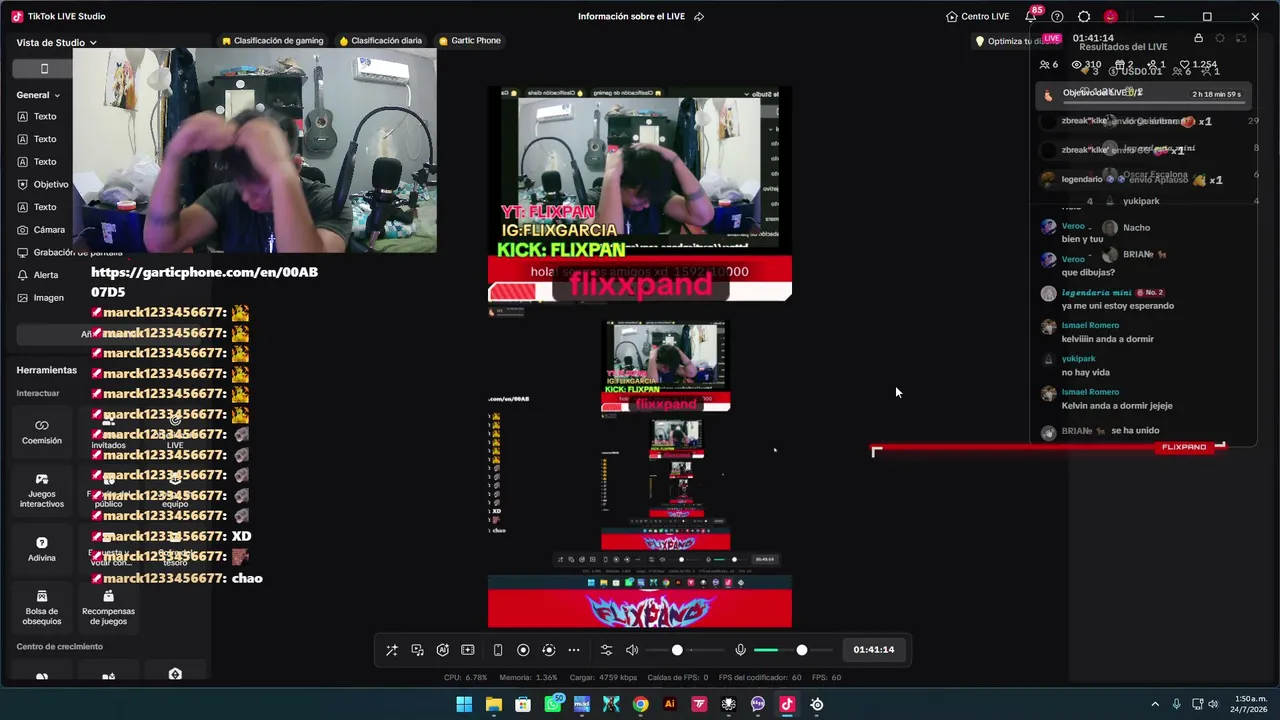Open notifications bell with 85 badge

pyautogui.click(x=1031, y=16)
